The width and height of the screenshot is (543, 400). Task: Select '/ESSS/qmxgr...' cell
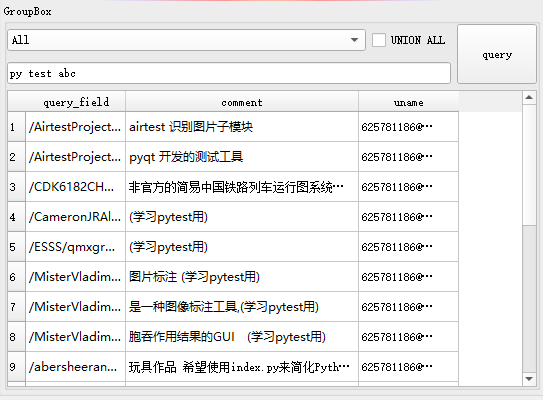tap(75, 247)
